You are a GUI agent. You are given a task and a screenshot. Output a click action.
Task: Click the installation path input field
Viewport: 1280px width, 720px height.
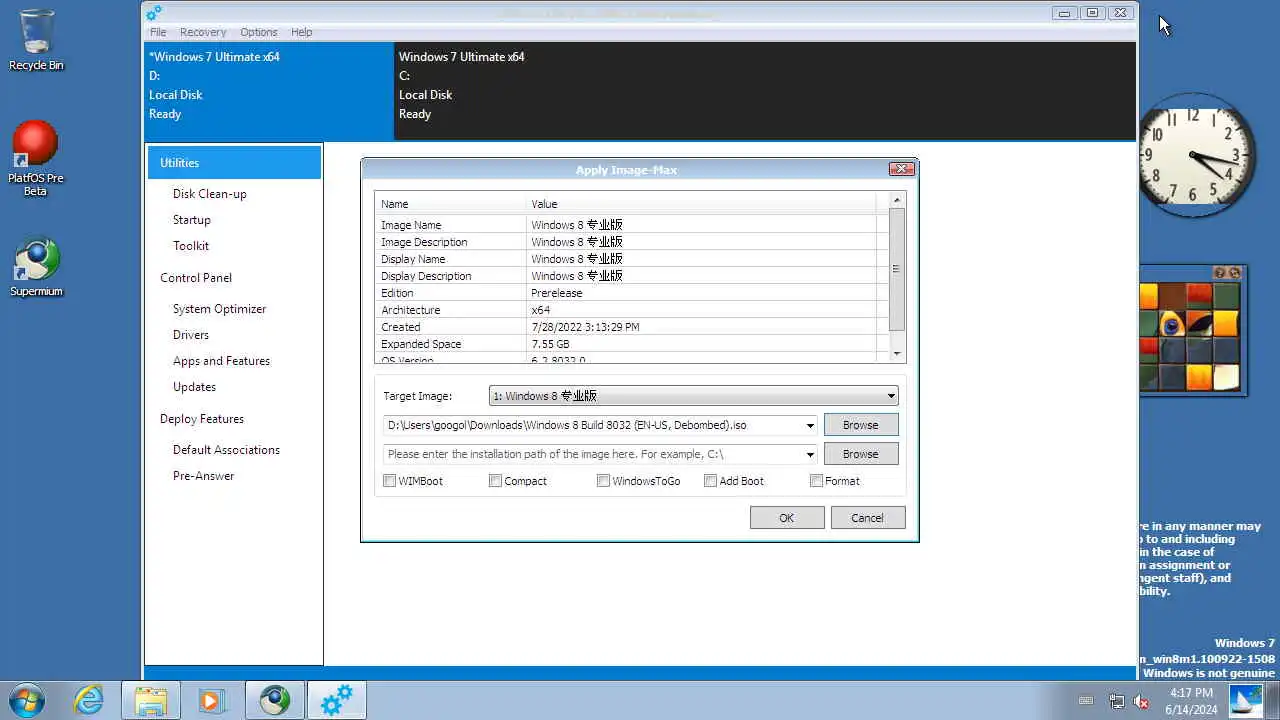(x=594, y=454)
